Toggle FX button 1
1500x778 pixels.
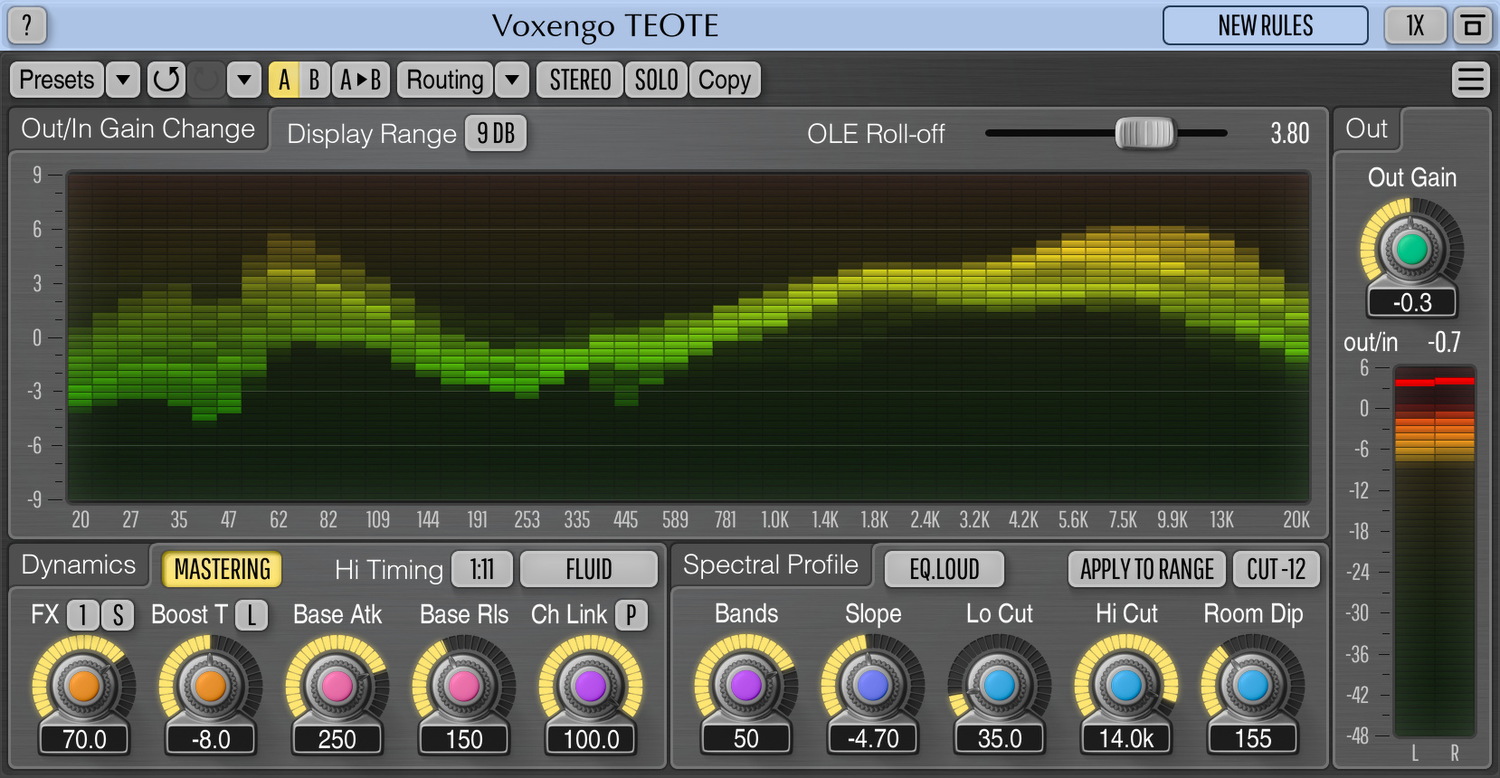click(x=83, y=615)
